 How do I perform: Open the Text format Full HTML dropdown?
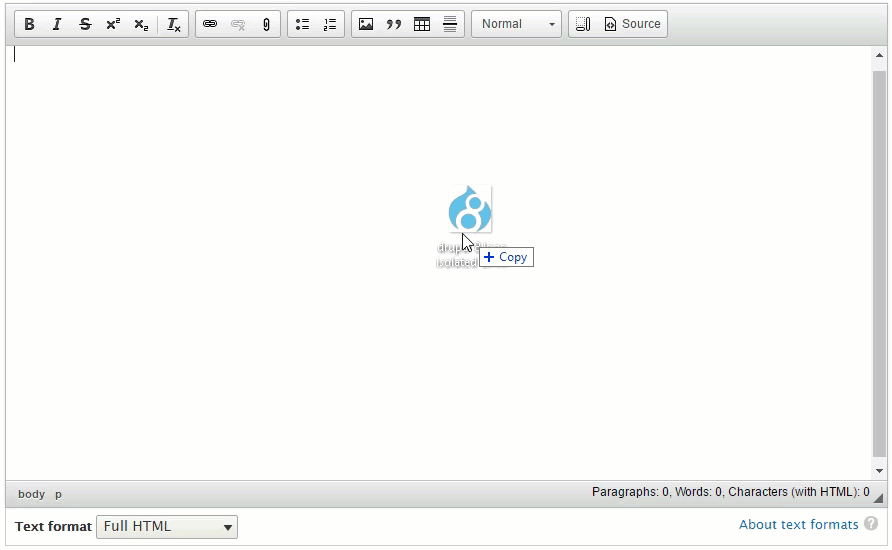167,527
